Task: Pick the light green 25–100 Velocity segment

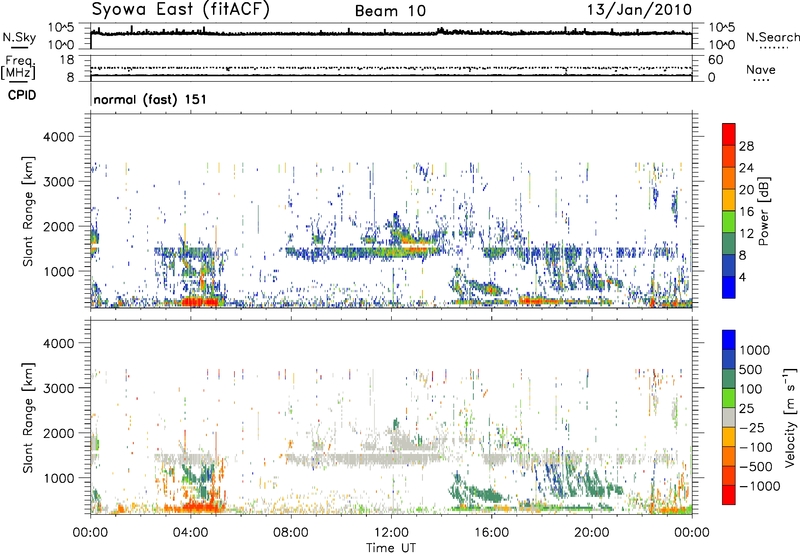Action: coord(729,398)
